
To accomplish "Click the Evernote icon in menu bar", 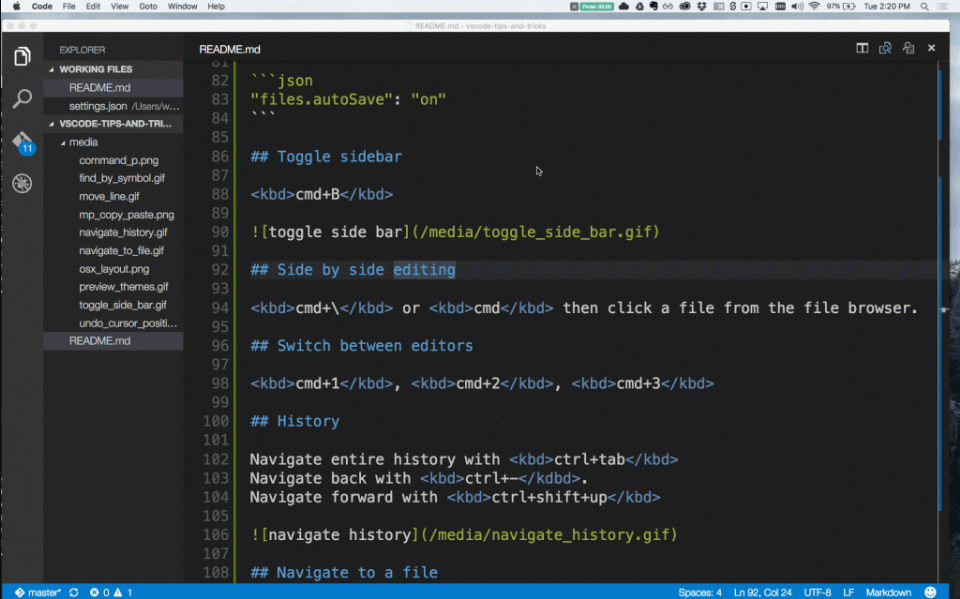I will pyautogui.click(x=653, y=6).
